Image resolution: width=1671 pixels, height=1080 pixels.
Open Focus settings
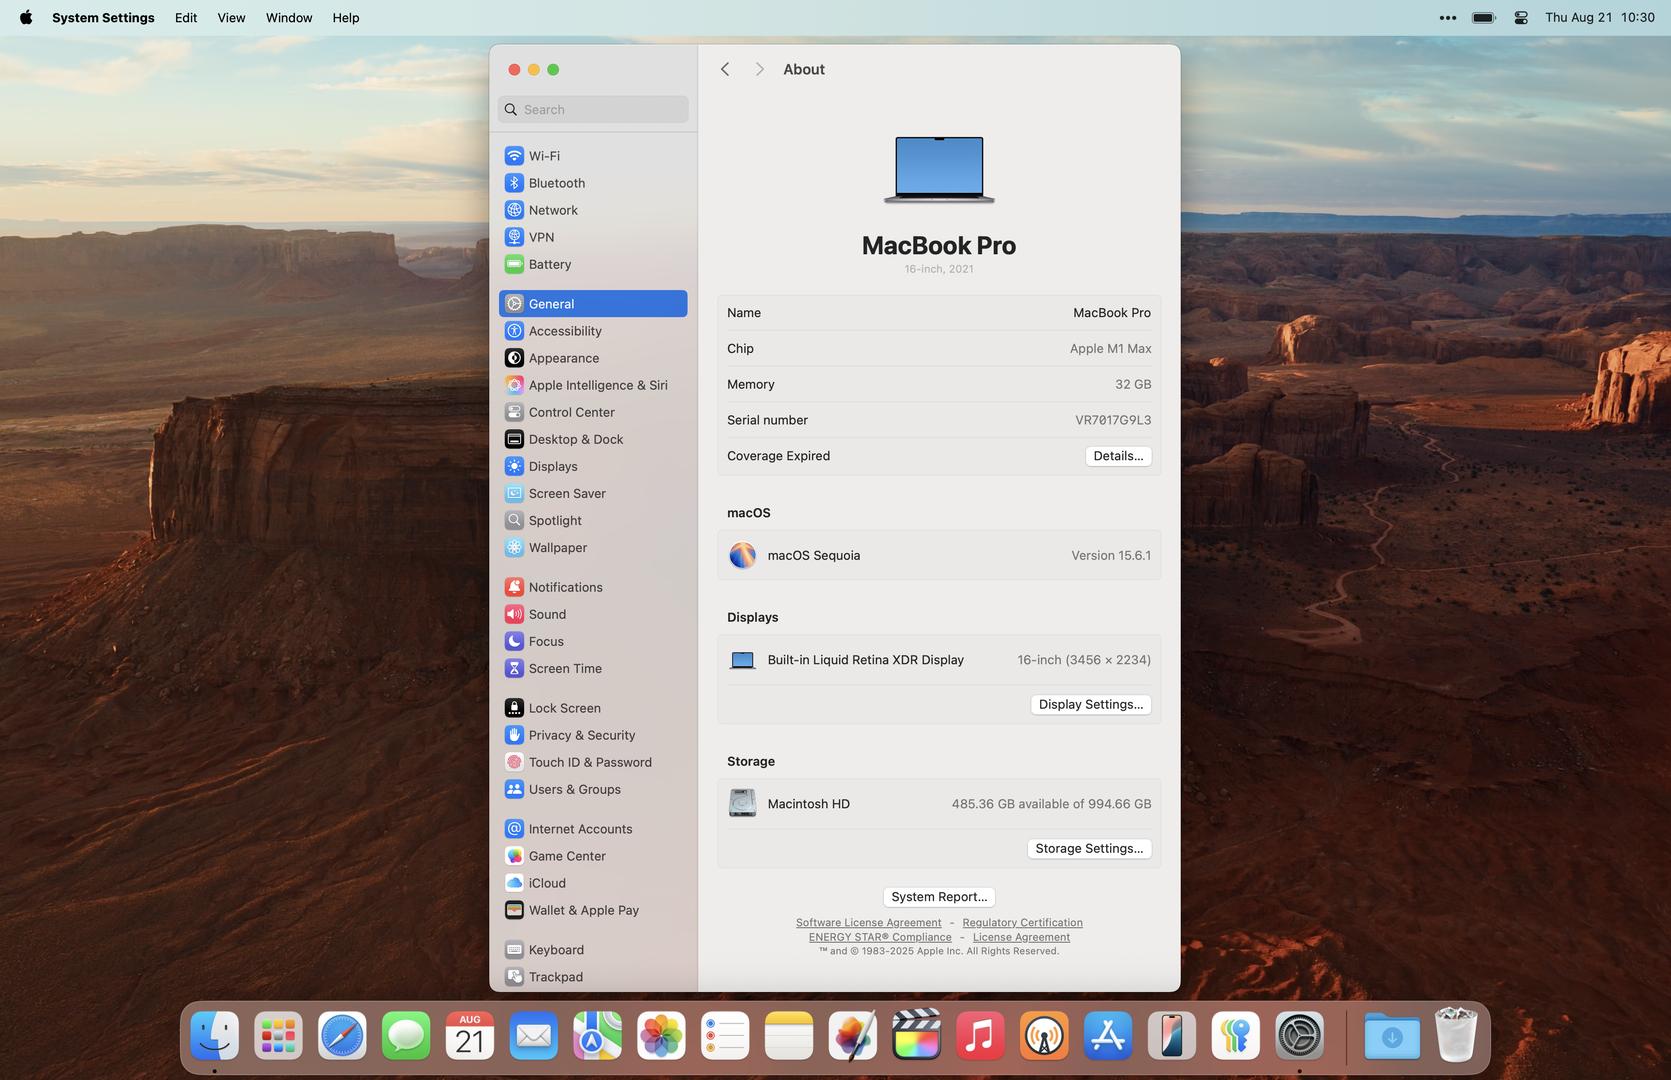click(x=593, y=641)
